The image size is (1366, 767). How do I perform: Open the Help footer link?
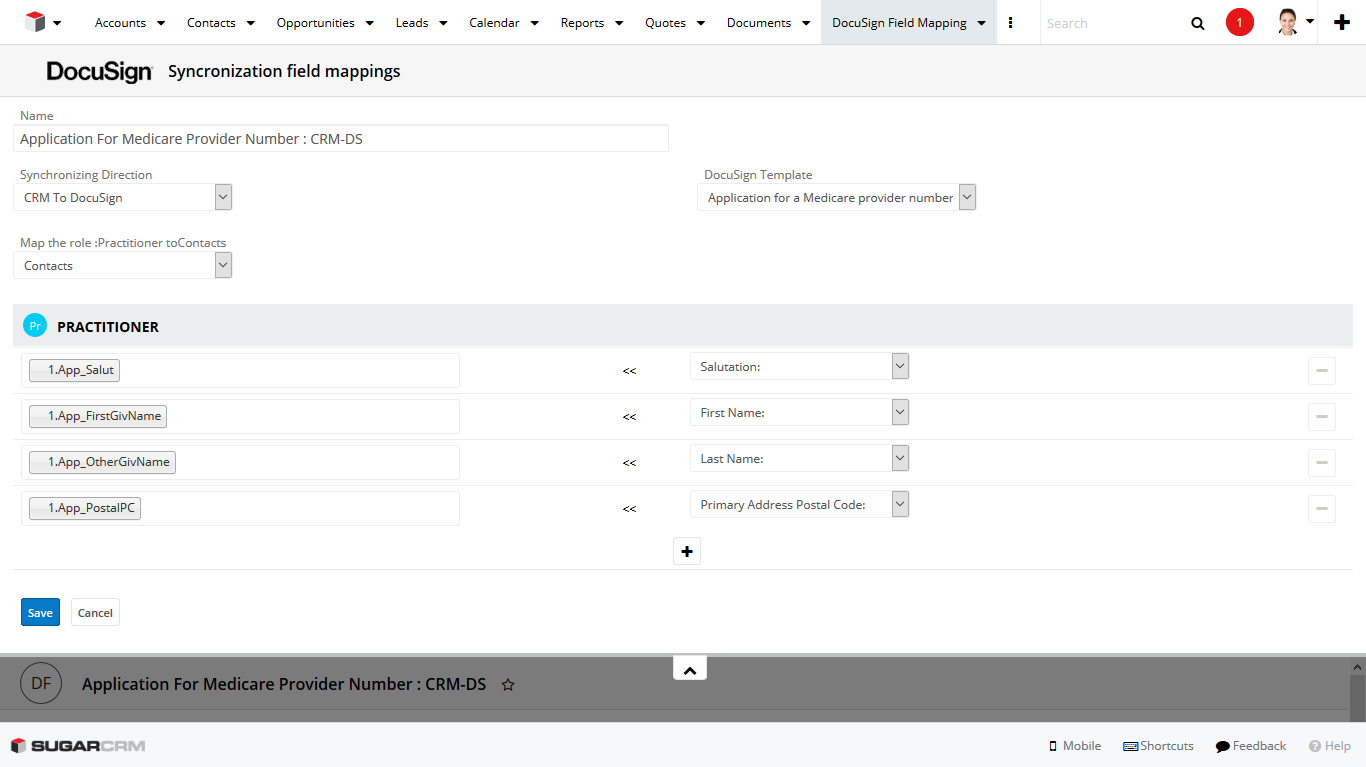(x=1330, y=746)
